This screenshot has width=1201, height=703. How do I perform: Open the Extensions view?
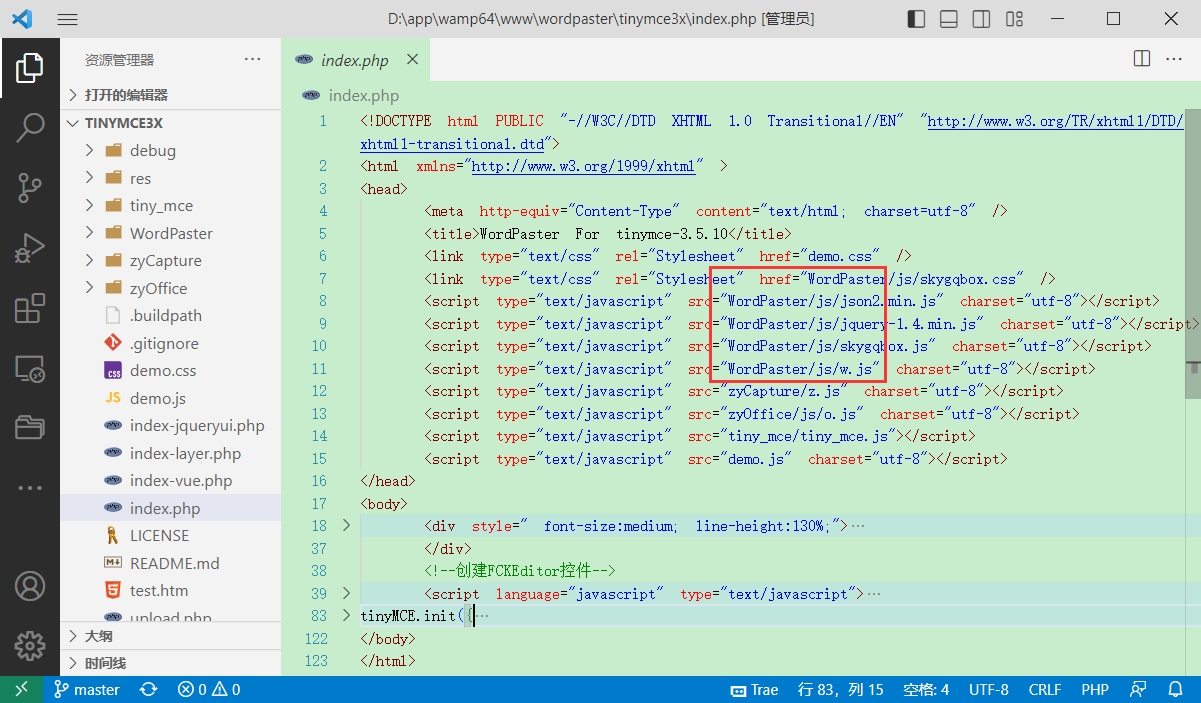pyautogui.click(x=30, y=309)
